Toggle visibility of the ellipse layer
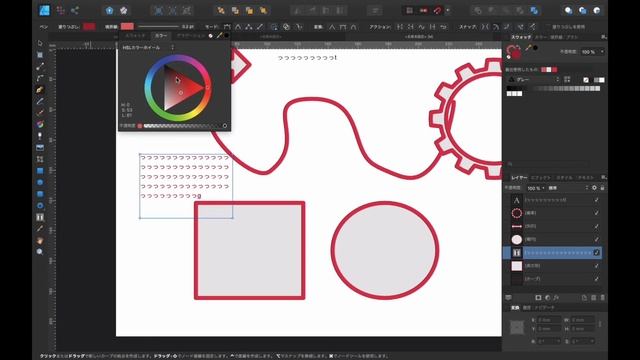The image size is (640, 360). point(596,239)
